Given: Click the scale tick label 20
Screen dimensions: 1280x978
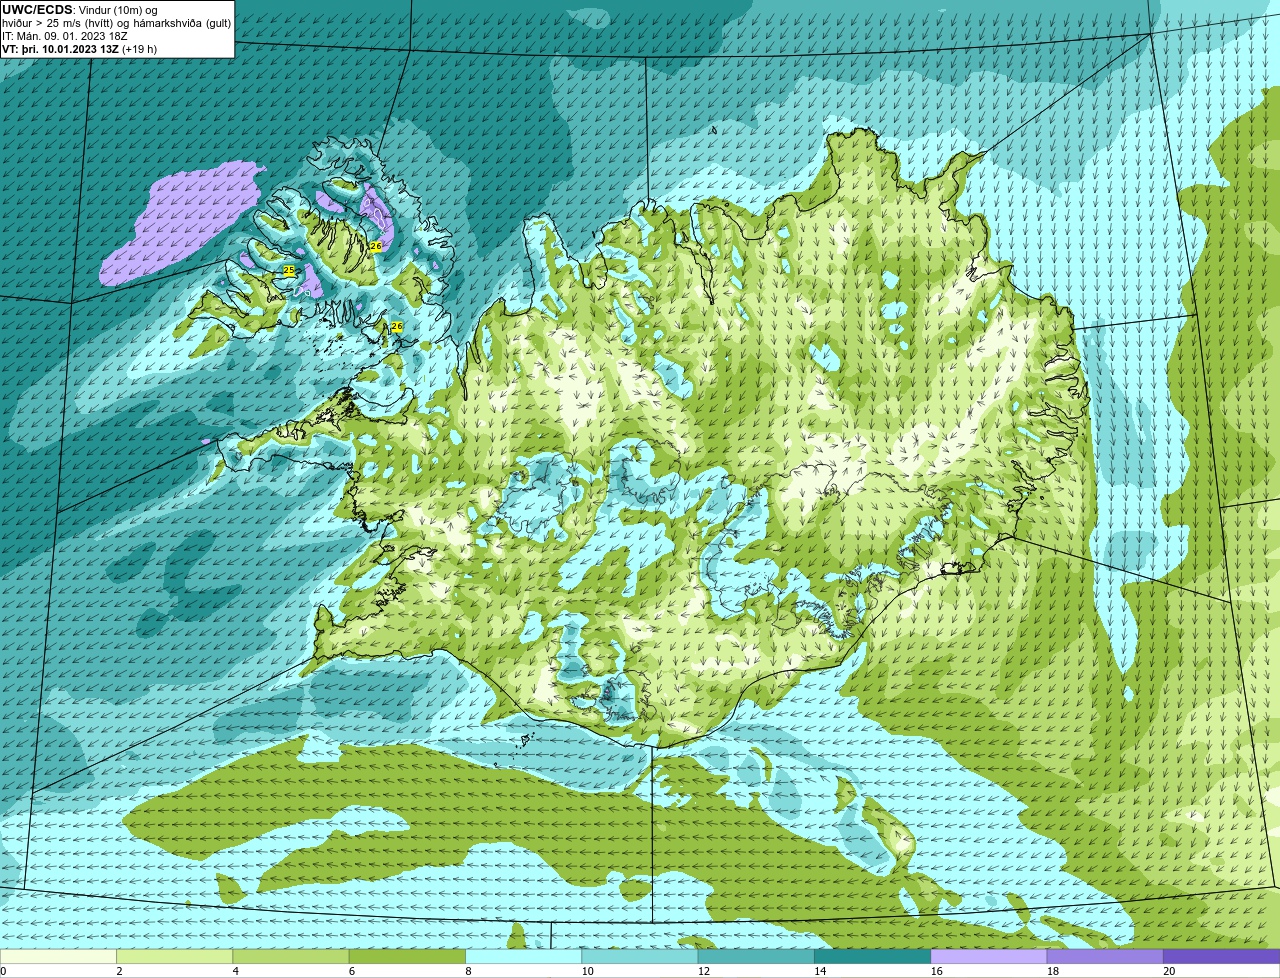Looking at the screenshot, I should [x=1169, y=971].
